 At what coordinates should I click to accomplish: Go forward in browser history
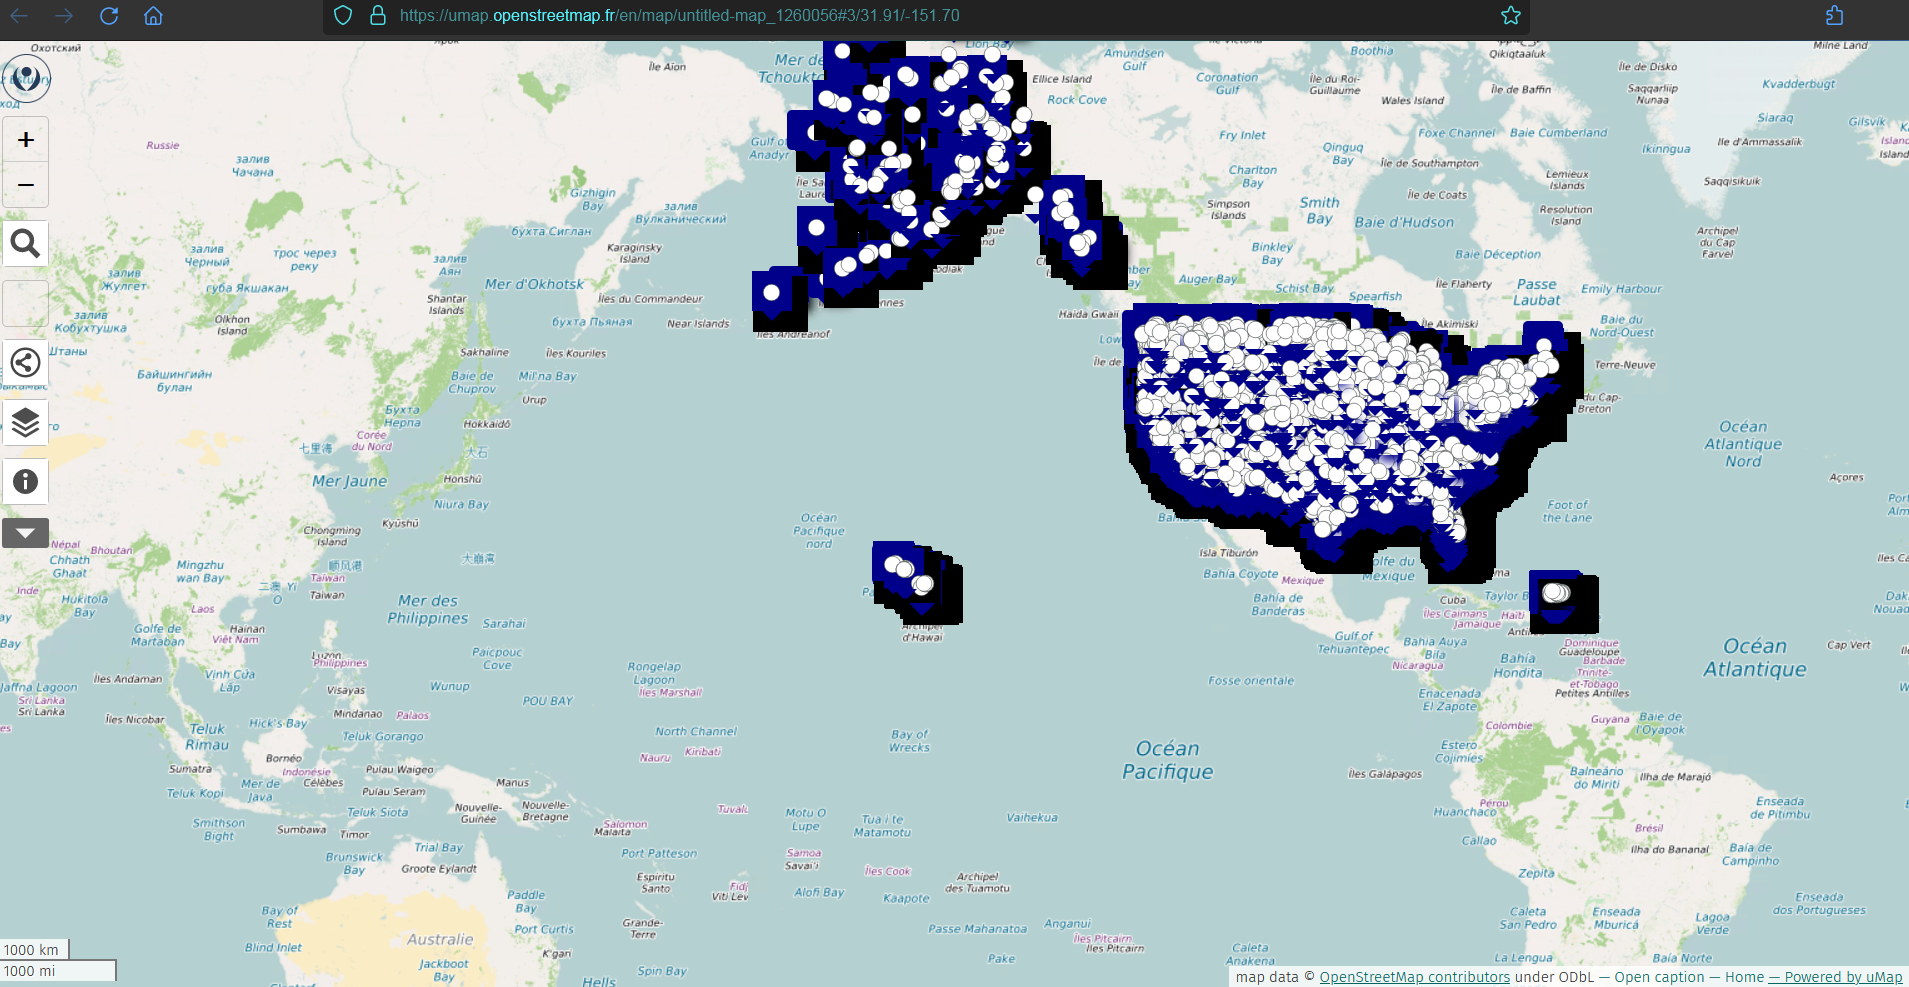click(64, 16)
